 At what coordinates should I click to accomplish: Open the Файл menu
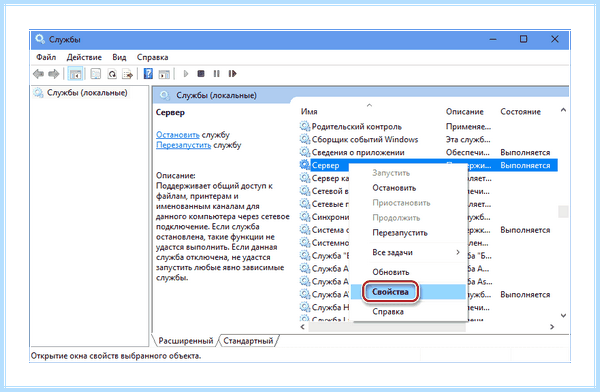pos(46,57)
